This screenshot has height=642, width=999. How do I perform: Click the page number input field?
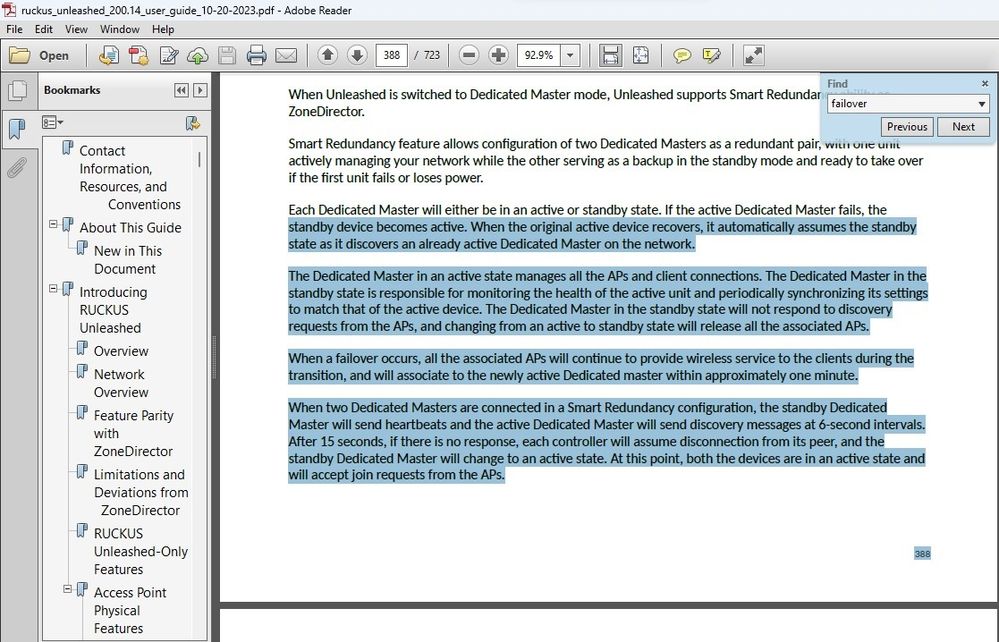click(x=390, y=56)
